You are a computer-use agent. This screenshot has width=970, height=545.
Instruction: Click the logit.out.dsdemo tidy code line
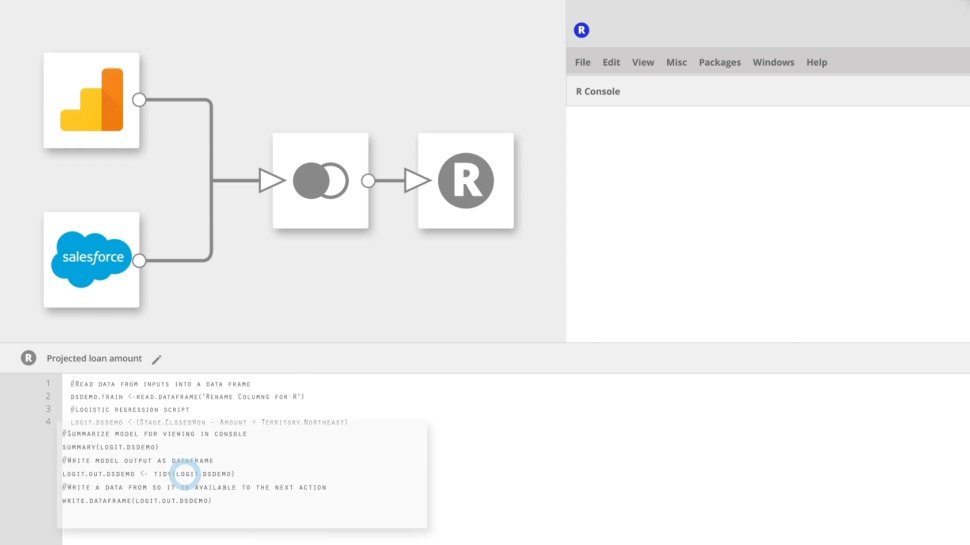(x=148, y=474)
